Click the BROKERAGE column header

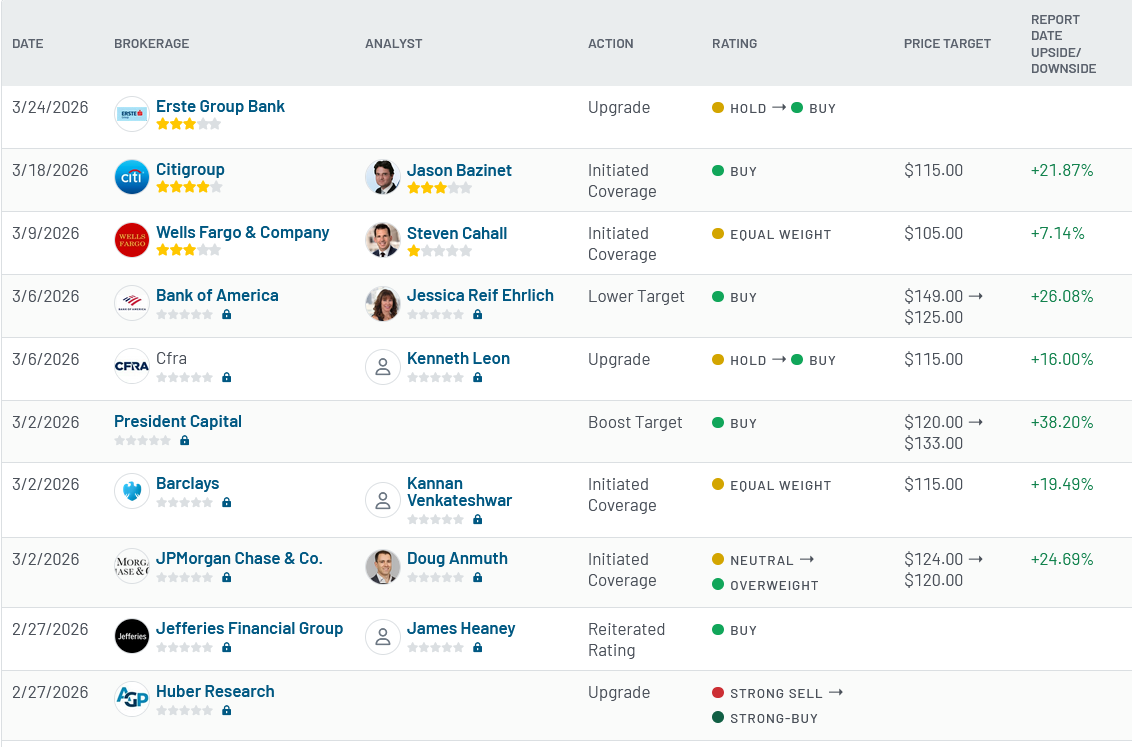click(x=152, y=43)
